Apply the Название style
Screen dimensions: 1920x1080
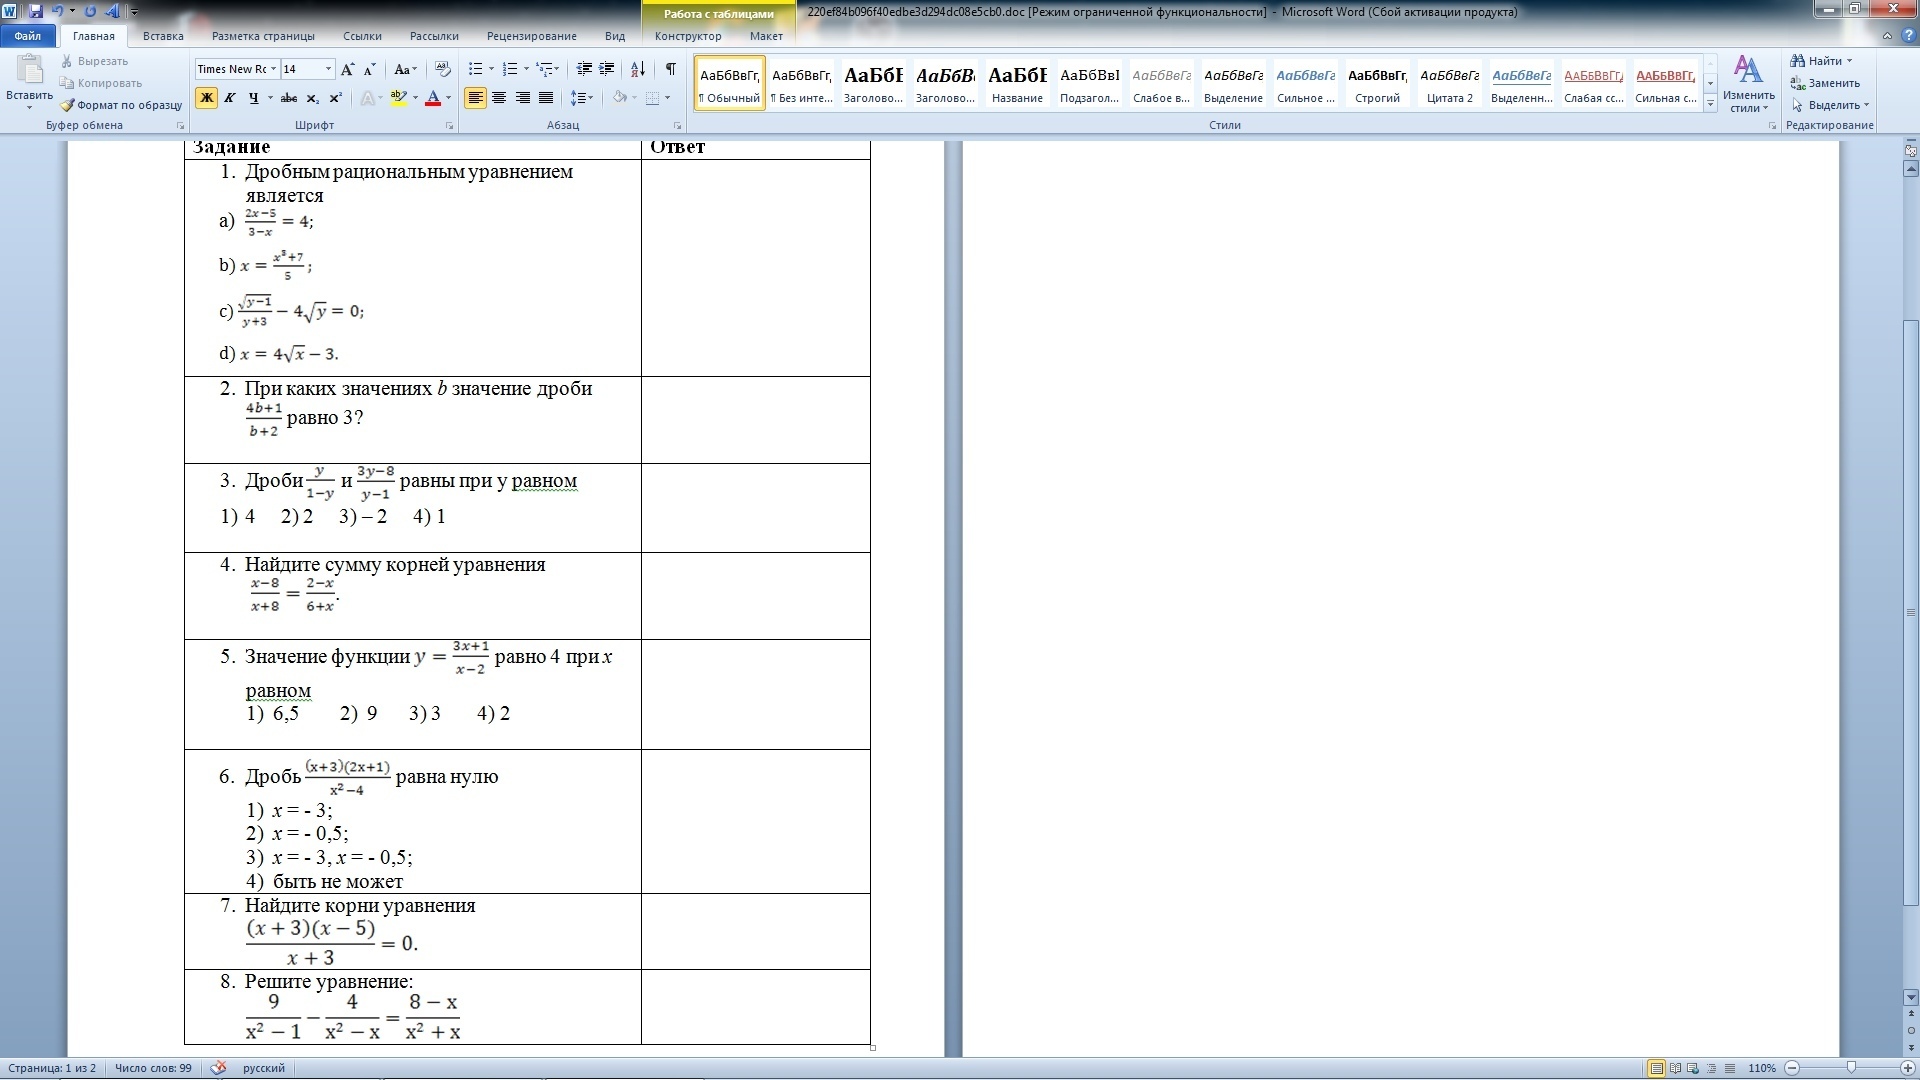(x=1018, y=83)
